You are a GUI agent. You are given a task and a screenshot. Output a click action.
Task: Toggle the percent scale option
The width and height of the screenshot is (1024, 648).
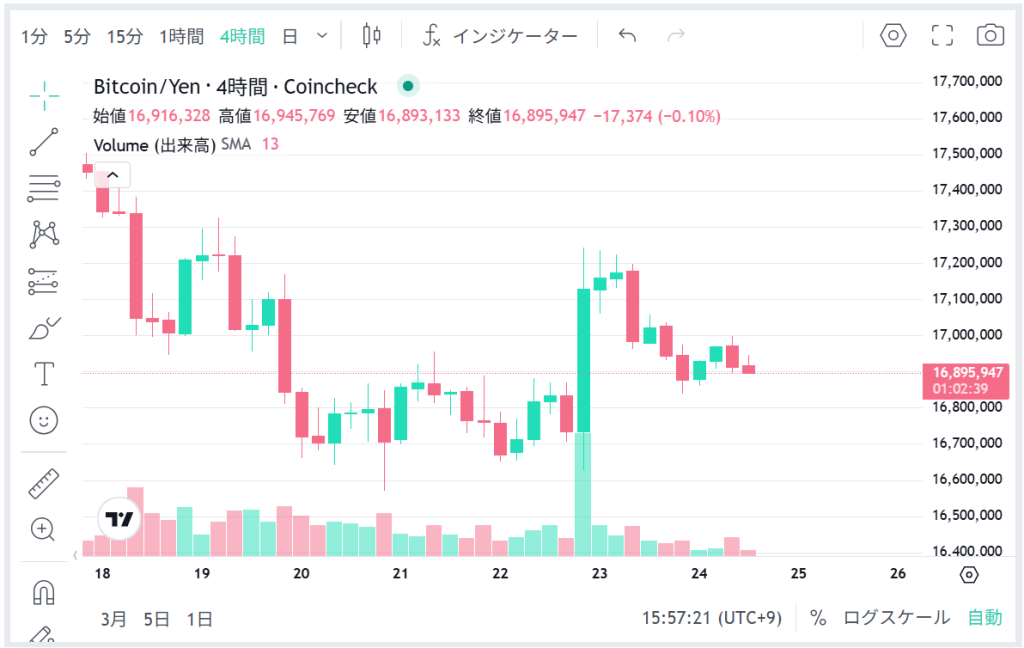click(818, 618)
